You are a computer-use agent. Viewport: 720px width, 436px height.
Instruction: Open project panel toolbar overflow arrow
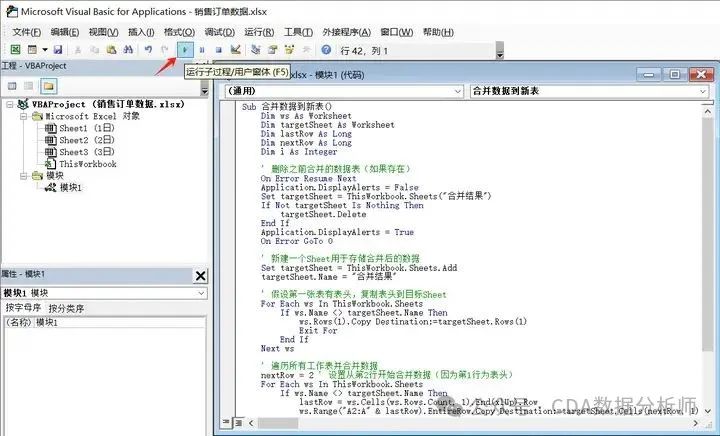pyautogui.click(x=205, y=87)
